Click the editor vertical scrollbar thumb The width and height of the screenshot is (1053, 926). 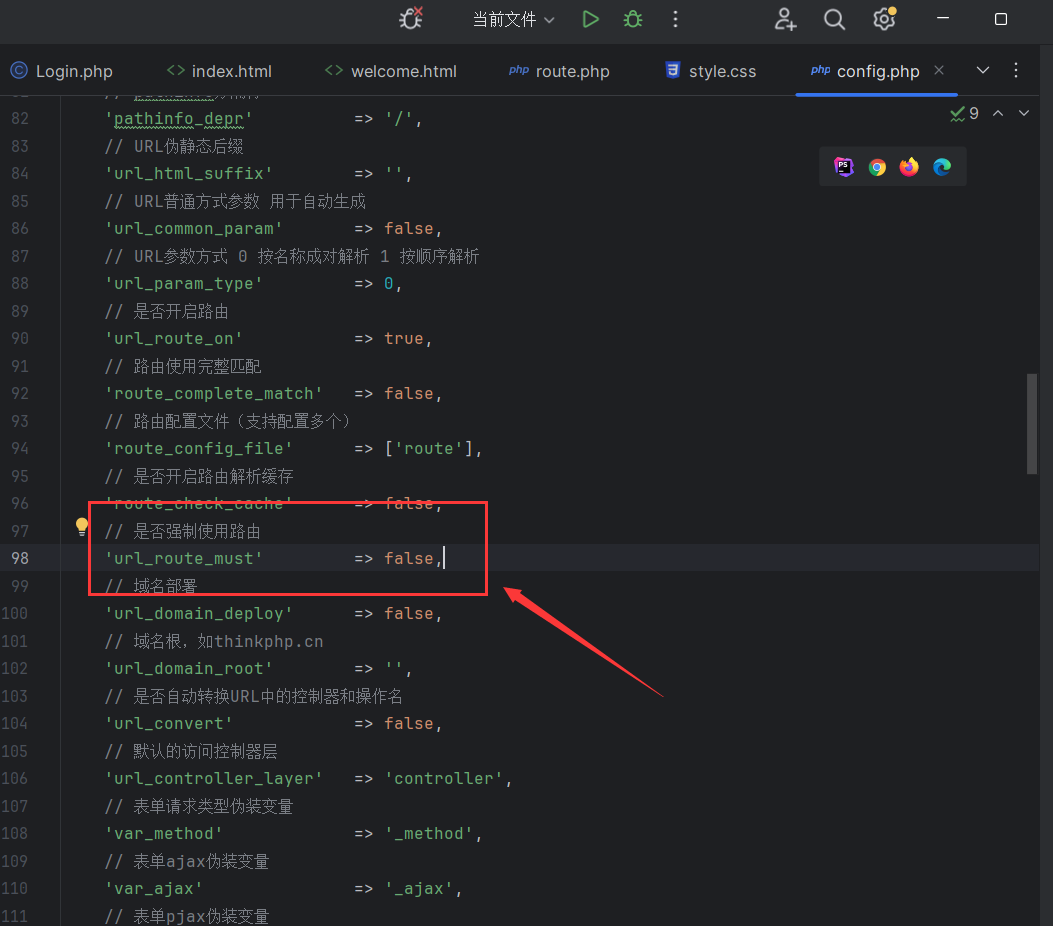tap(1032, 423)
